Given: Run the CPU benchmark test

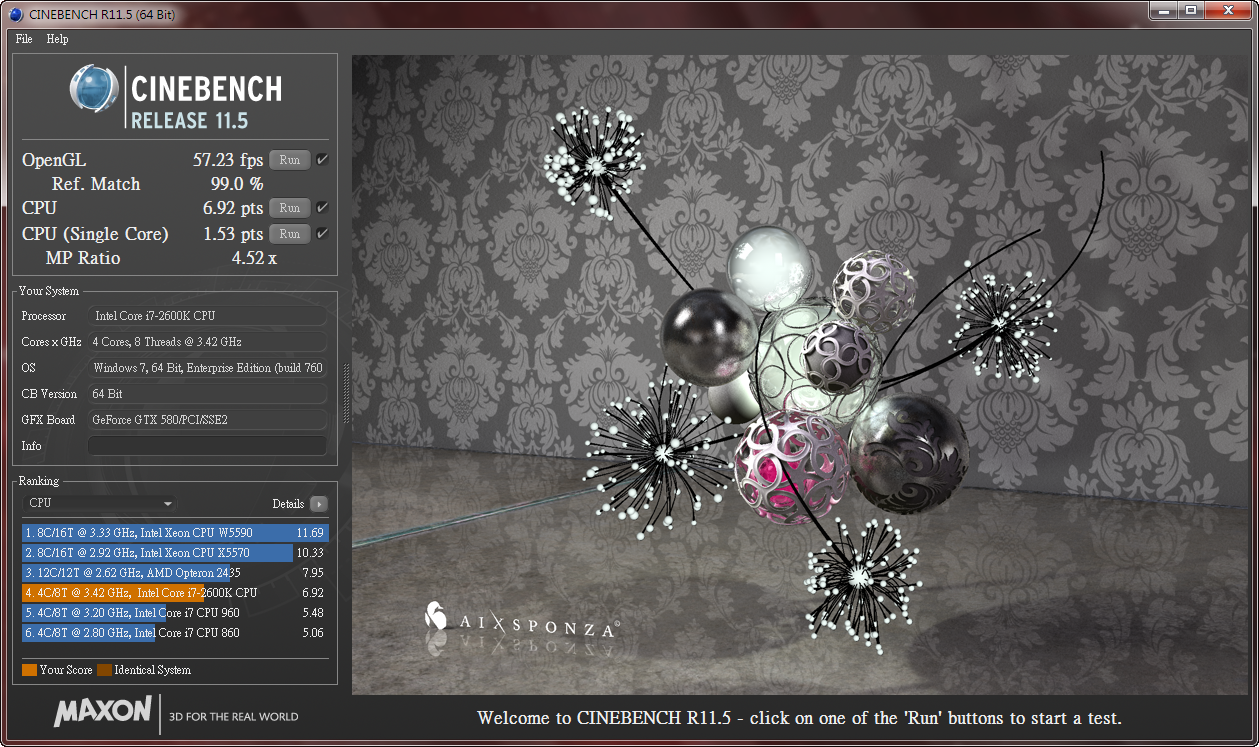Looking at the screenshot, I should click(289, 208).
